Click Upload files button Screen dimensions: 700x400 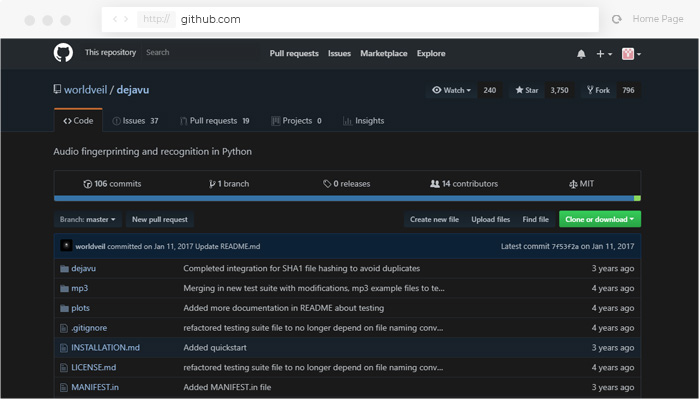tap(491, 220)
